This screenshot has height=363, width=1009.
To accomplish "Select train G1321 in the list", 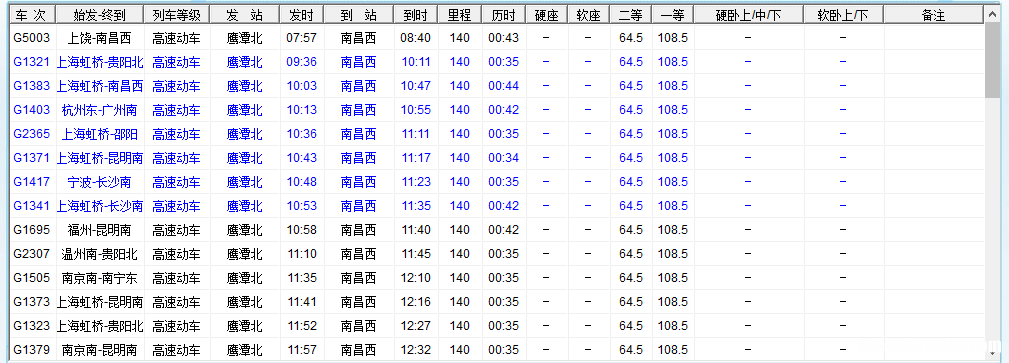I will click(497, 62).
